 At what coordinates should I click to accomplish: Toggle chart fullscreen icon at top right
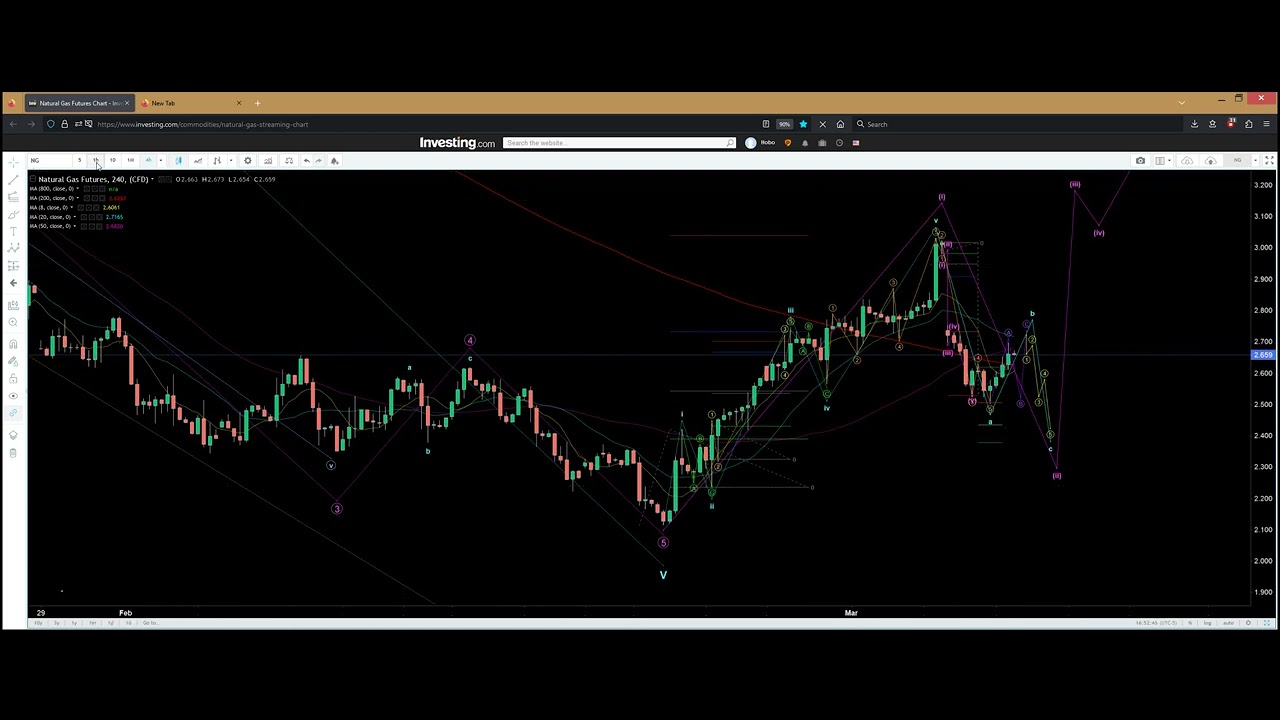point(1269,160)
